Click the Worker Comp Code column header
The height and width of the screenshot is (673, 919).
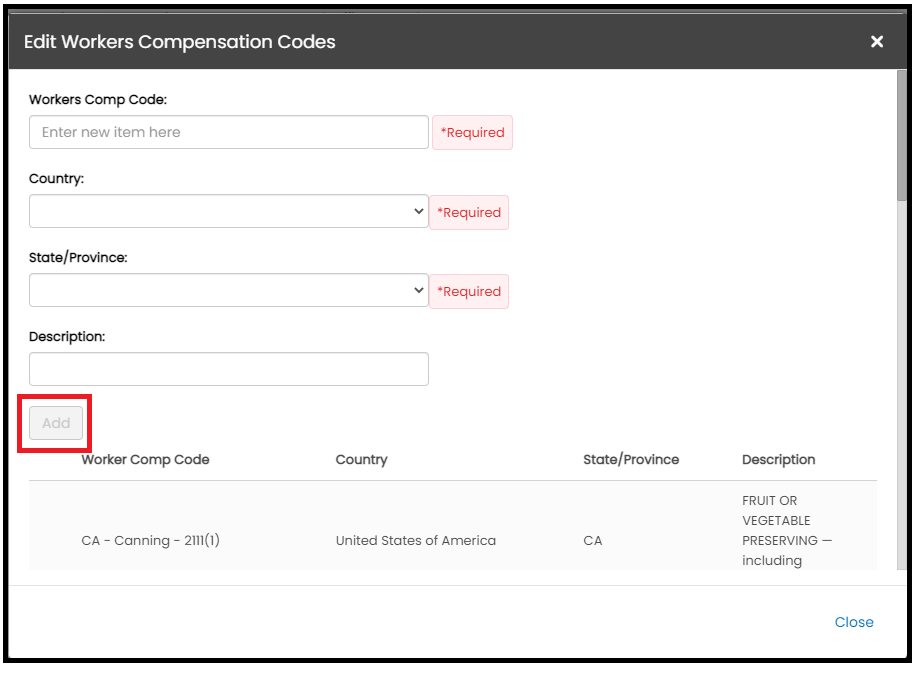(x=147, y=459)
